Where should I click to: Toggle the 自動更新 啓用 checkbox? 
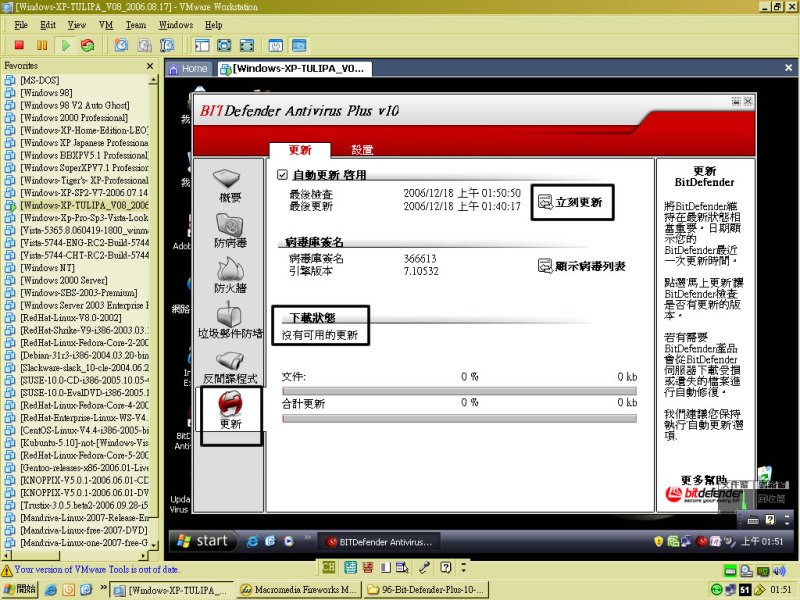click(282, 174)
